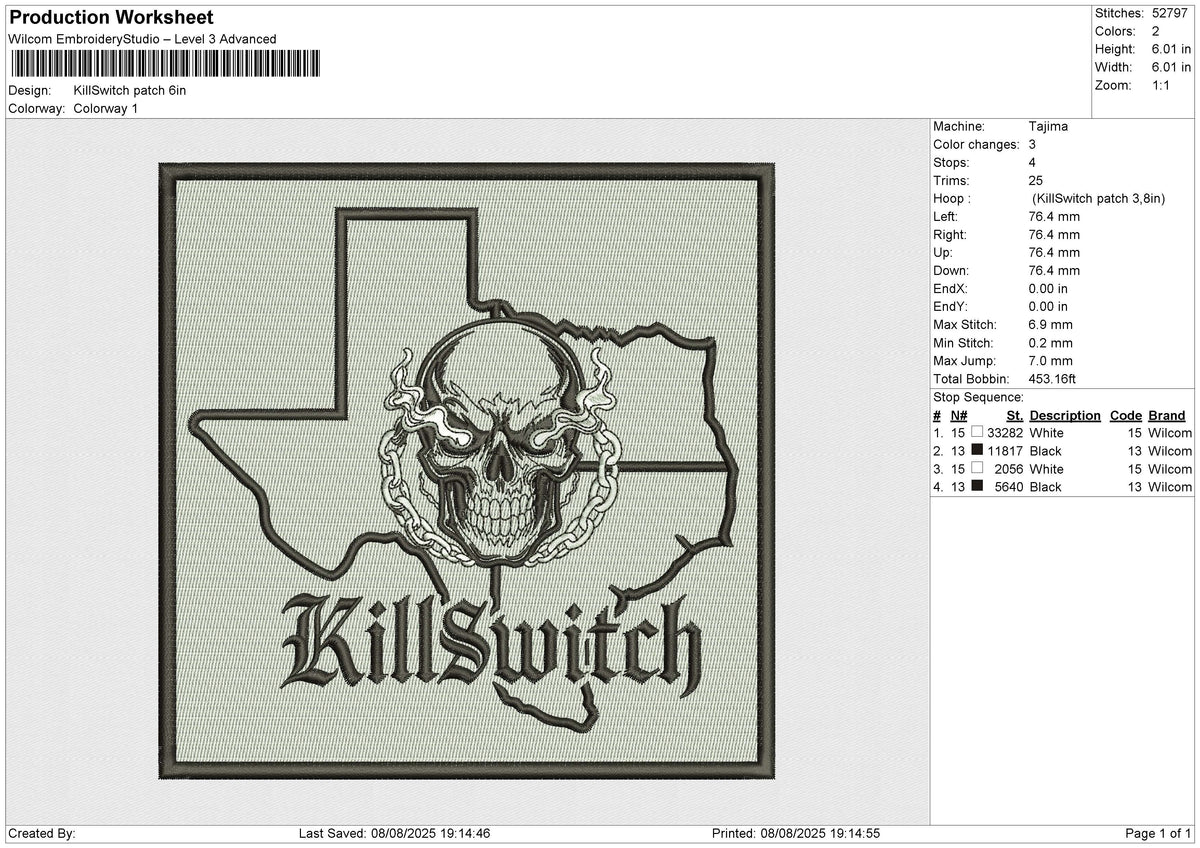Click the 76.4 mm value beside Up
This screenshot has height=848, width=1200.
point(1054,252)
